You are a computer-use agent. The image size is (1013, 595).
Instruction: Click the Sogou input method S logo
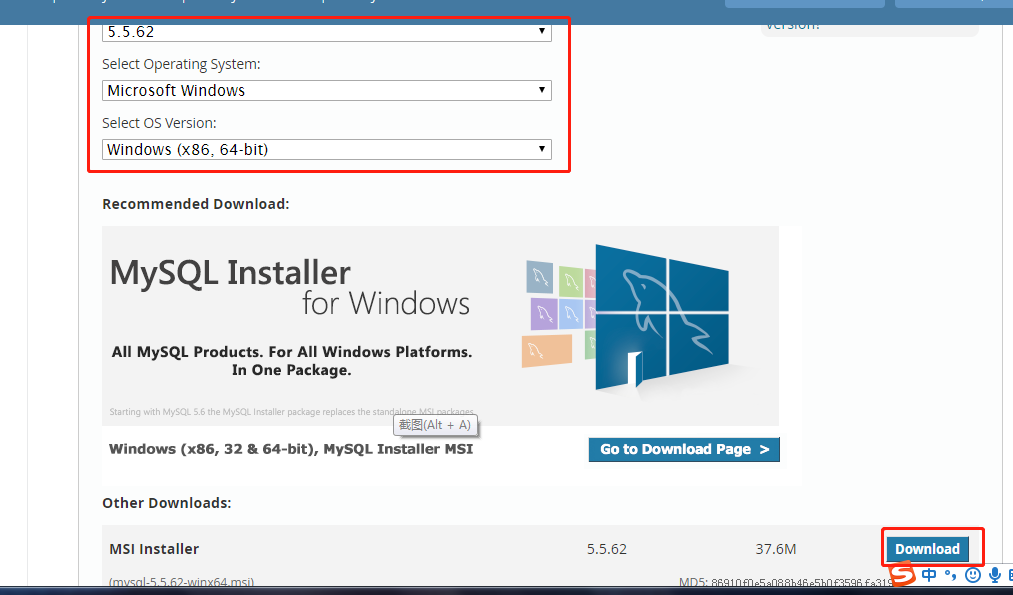[x=903, y=575]
